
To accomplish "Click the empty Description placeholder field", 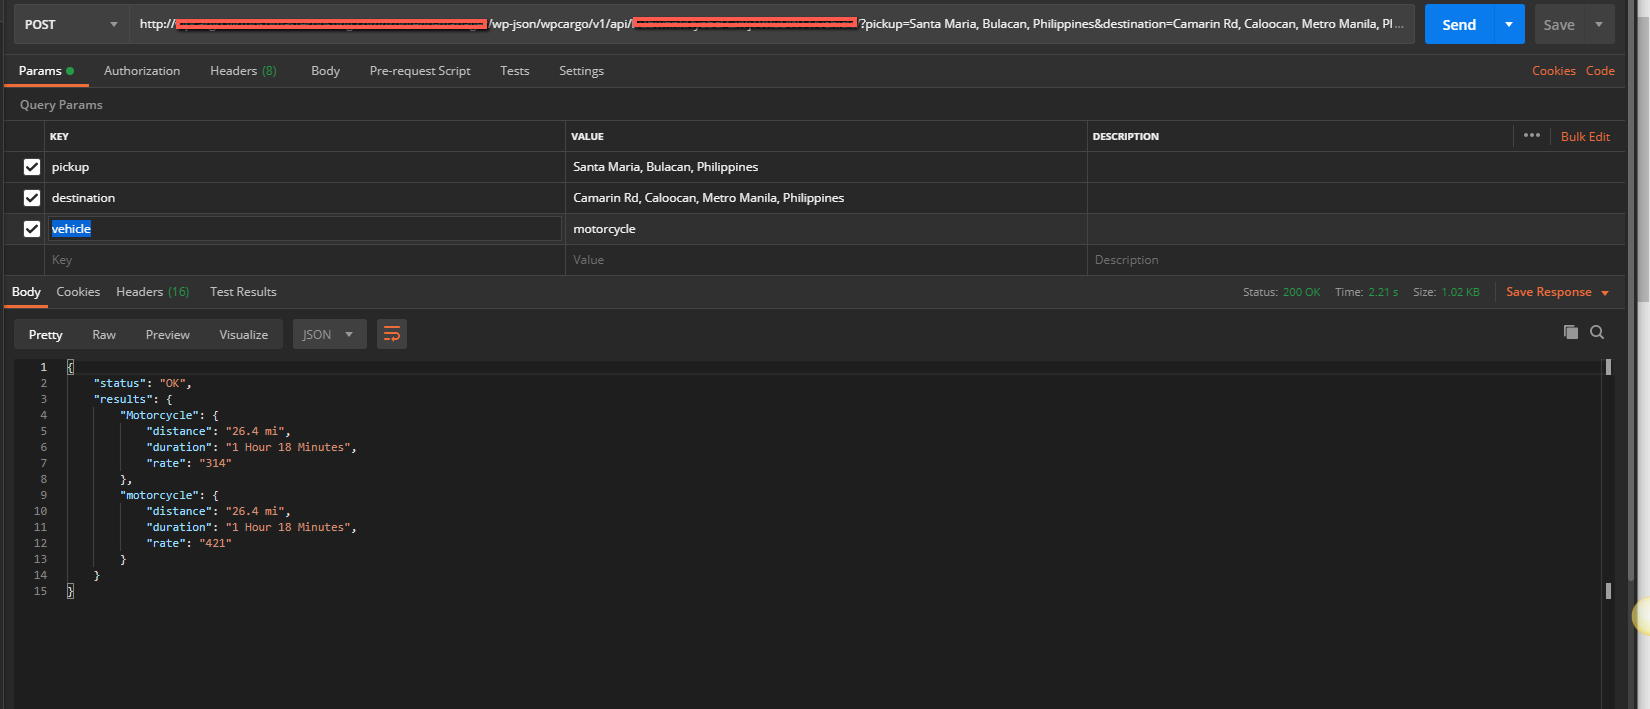I will pyautogui.click(x=1356, y=260).
